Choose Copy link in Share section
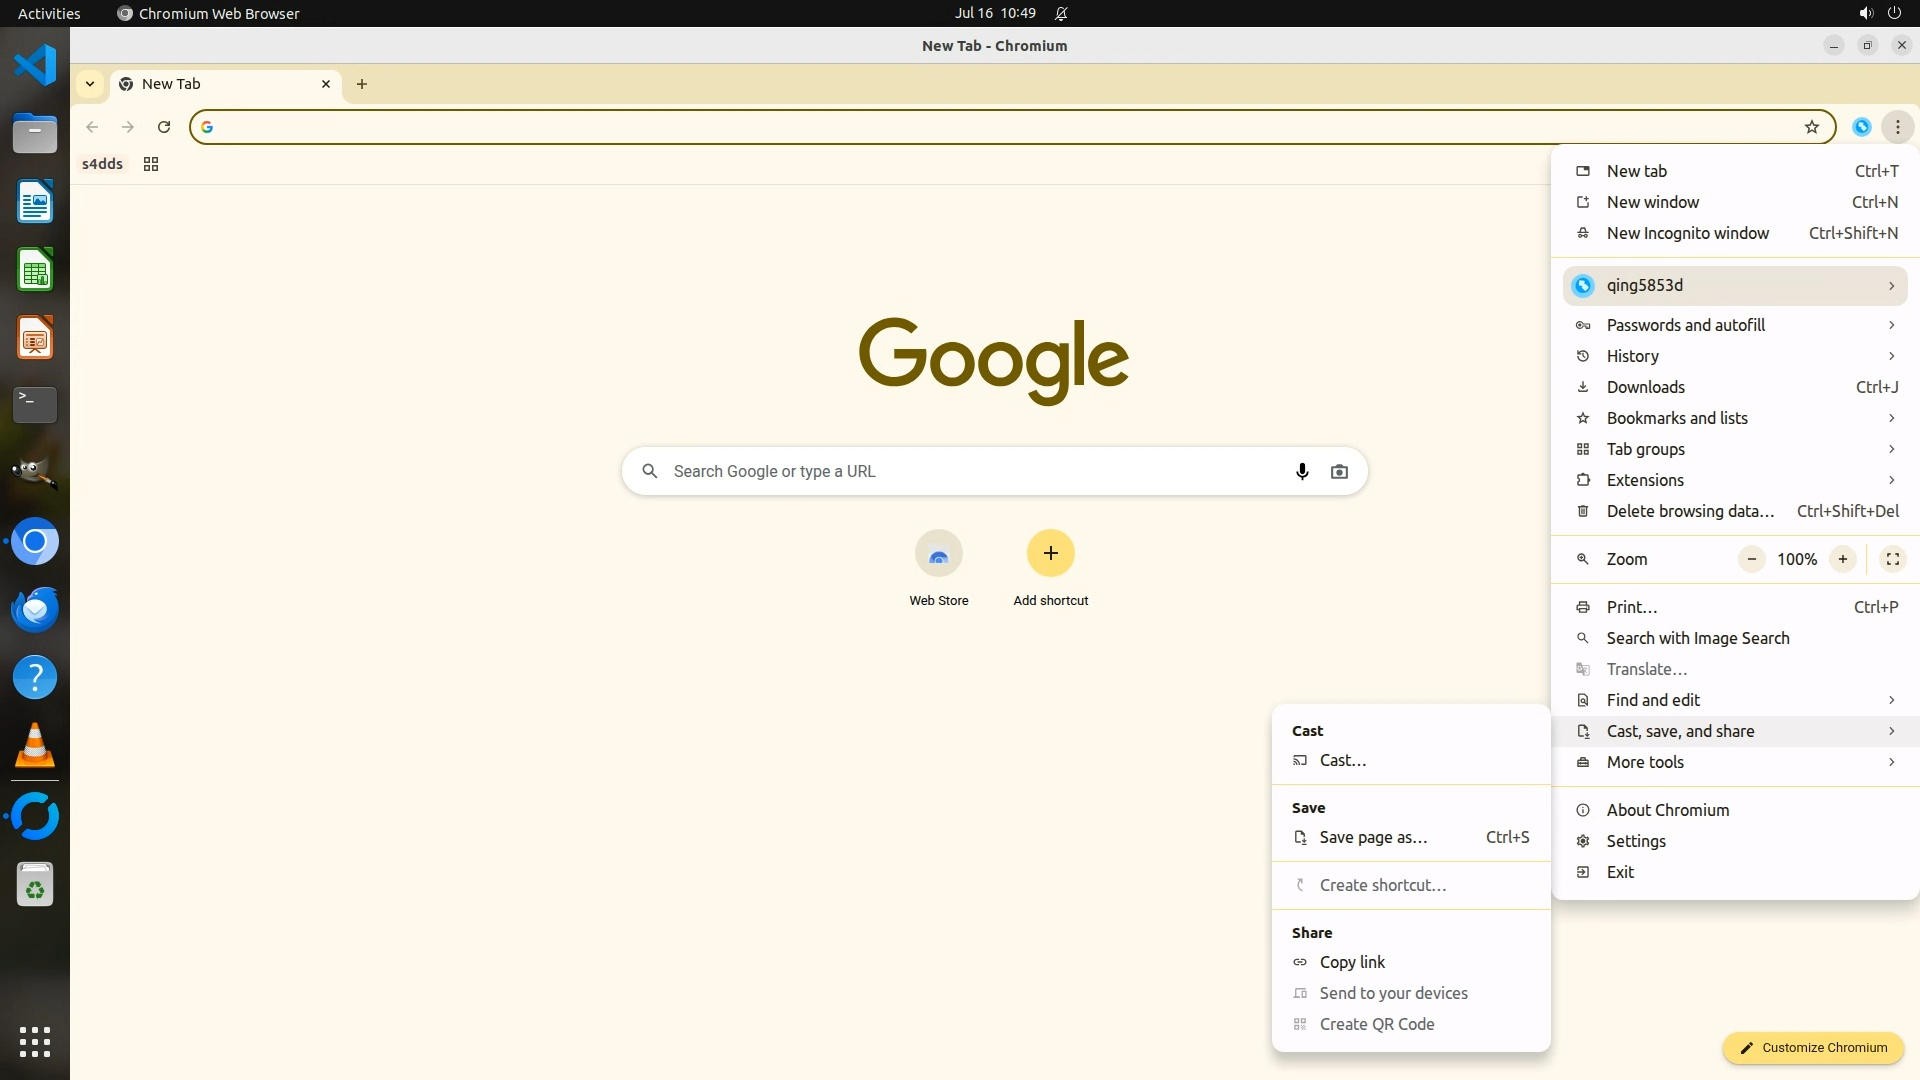This screenshot has height=1080, width=1920. tap(1352, 962)
